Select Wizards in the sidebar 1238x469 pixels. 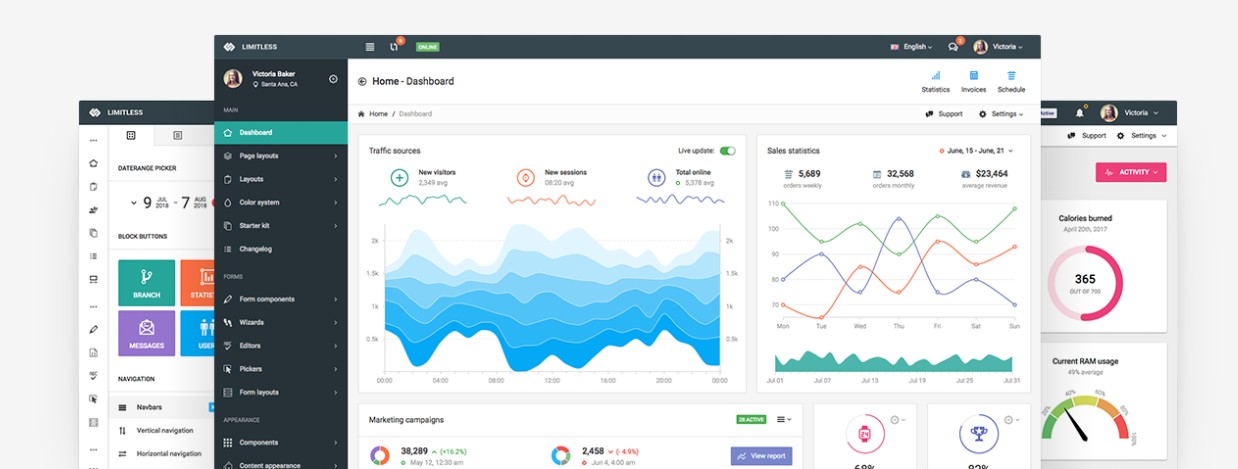[281, 322]
